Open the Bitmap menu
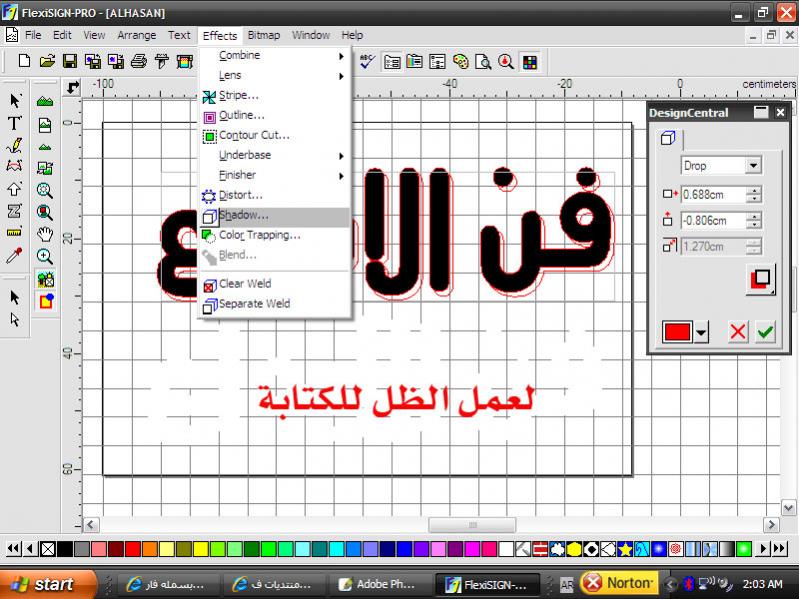Viewport: 799px width, 599px height. click(x=264, y=35)
